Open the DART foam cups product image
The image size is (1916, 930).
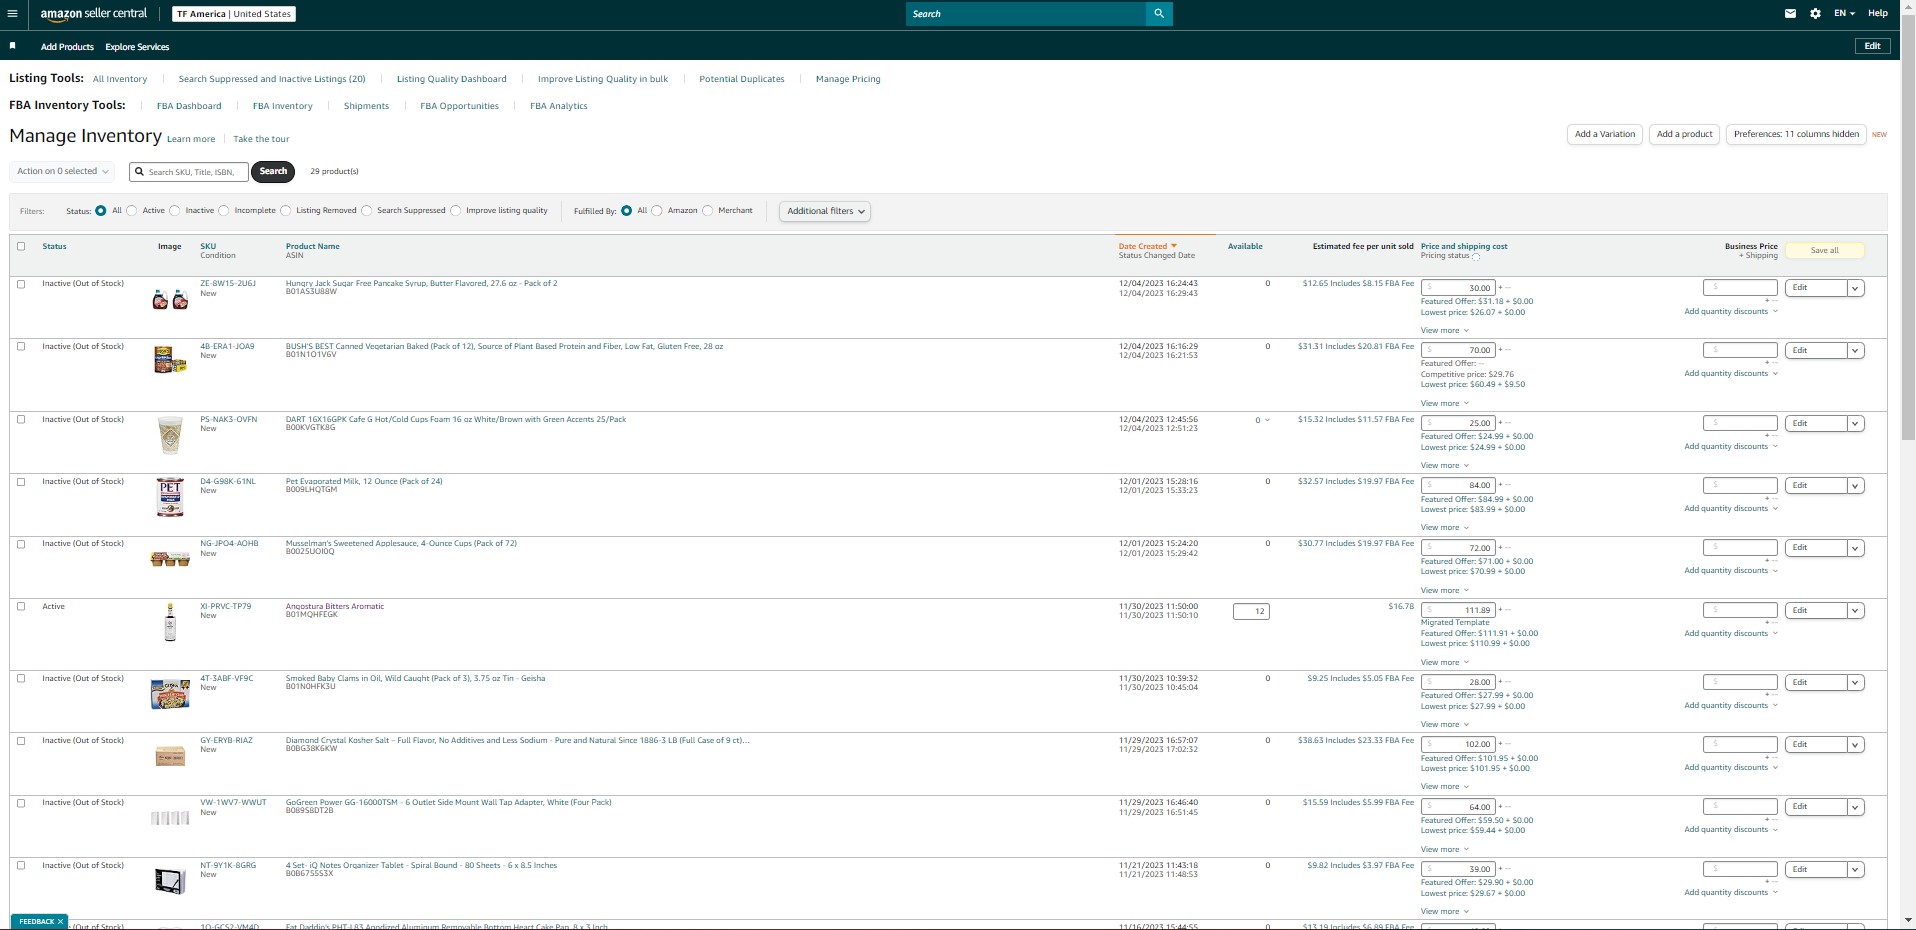170,435
